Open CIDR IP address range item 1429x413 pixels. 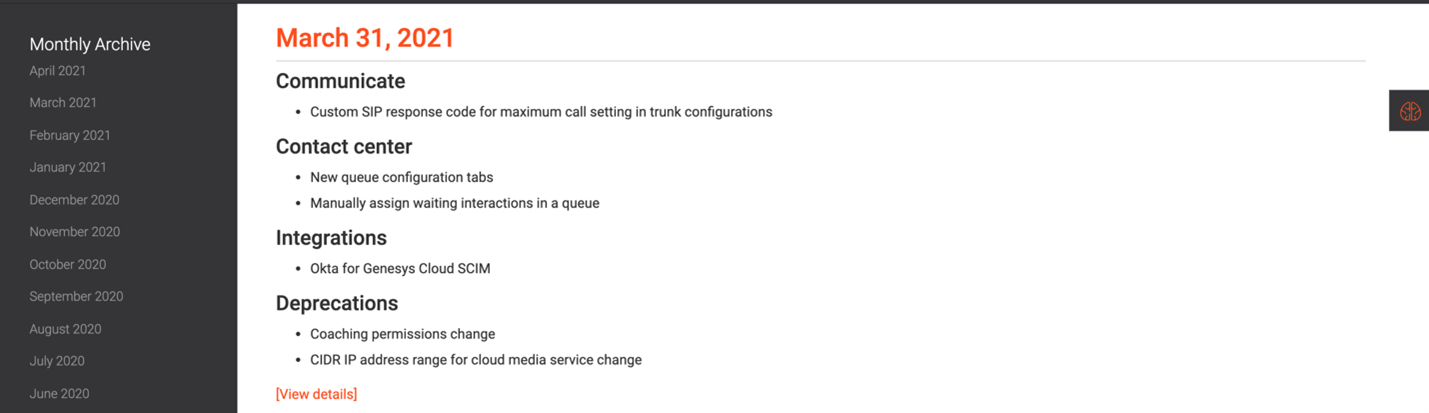pyautogui.click(x=475, y=360)
